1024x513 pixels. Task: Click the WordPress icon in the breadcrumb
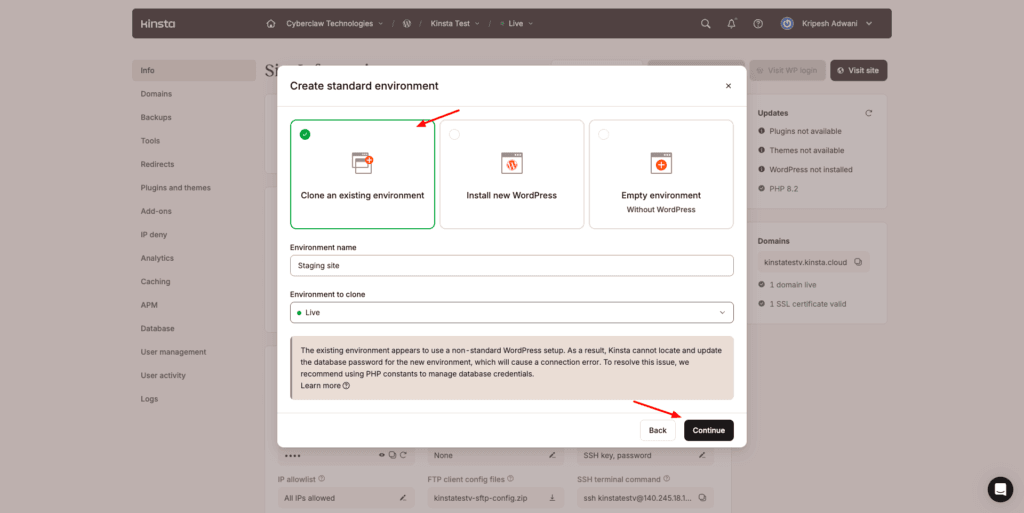pyautogui.click(x=407, y=23)
